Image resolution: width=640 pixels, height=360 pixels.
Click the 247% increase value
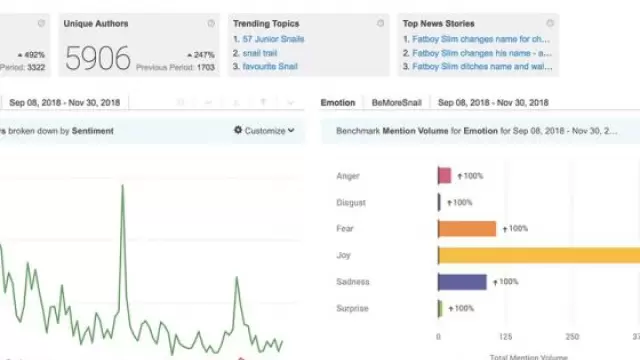click(x=201, y=55)
